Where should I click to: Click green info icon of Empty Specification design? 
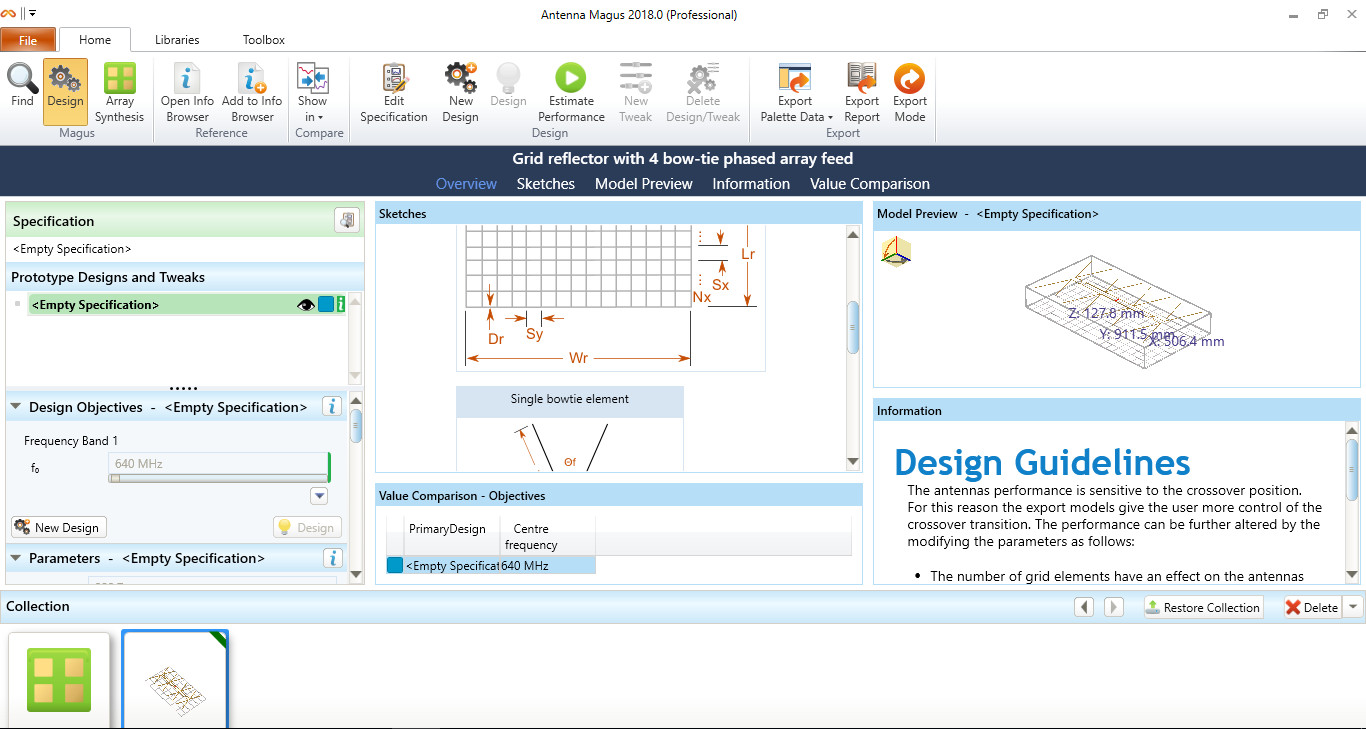coord(341,305)
